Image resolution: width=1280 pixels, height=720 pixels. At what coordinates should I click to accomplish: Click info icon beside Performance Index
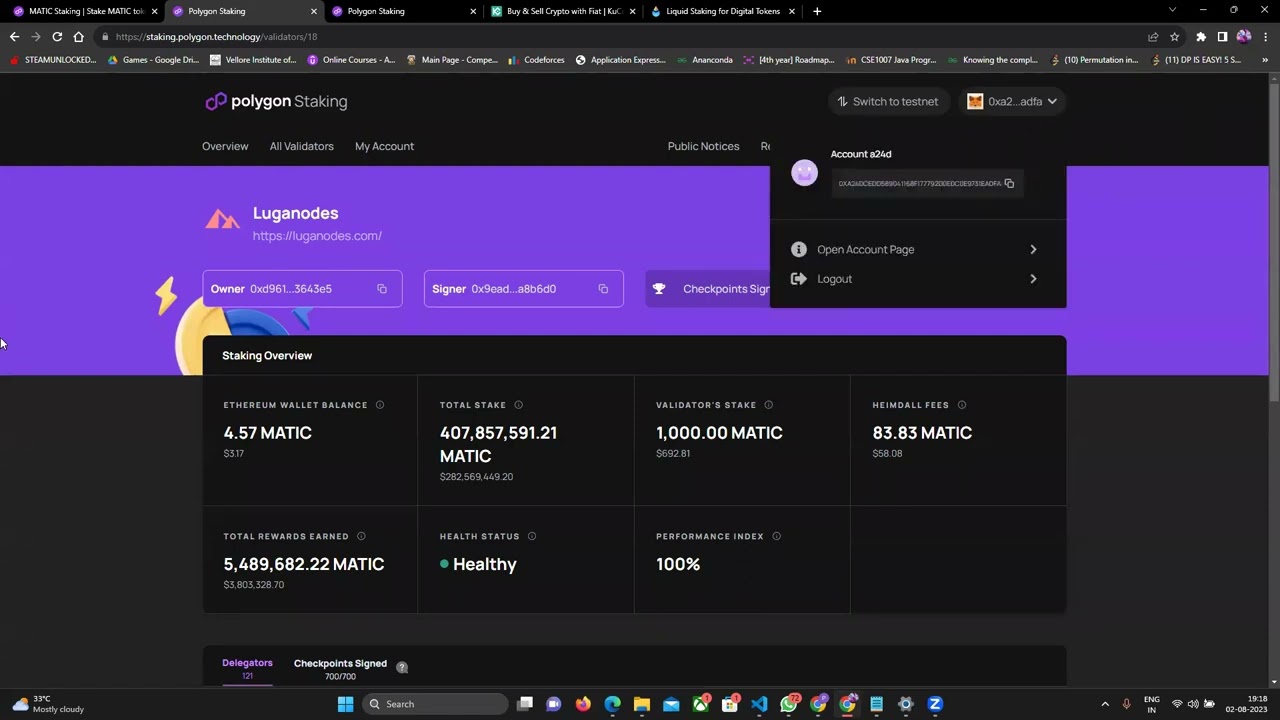click(776, 536)
